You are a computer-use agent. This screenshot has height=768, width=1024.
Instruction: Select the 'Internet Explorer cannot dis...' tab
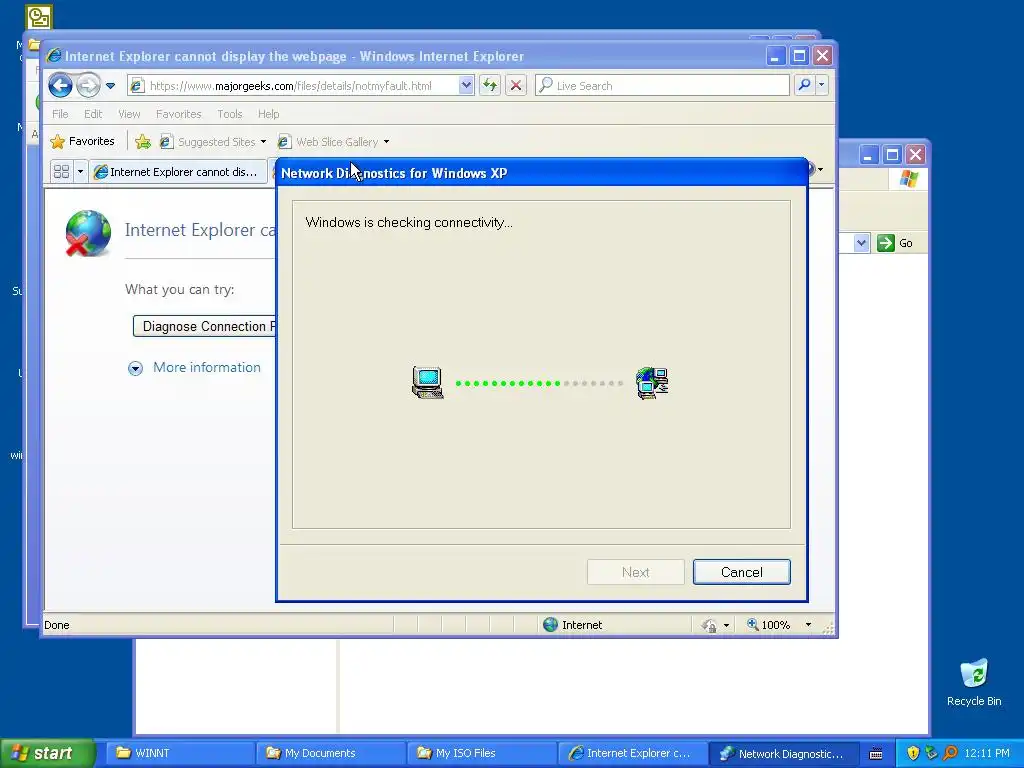click(x=177, y=172)
